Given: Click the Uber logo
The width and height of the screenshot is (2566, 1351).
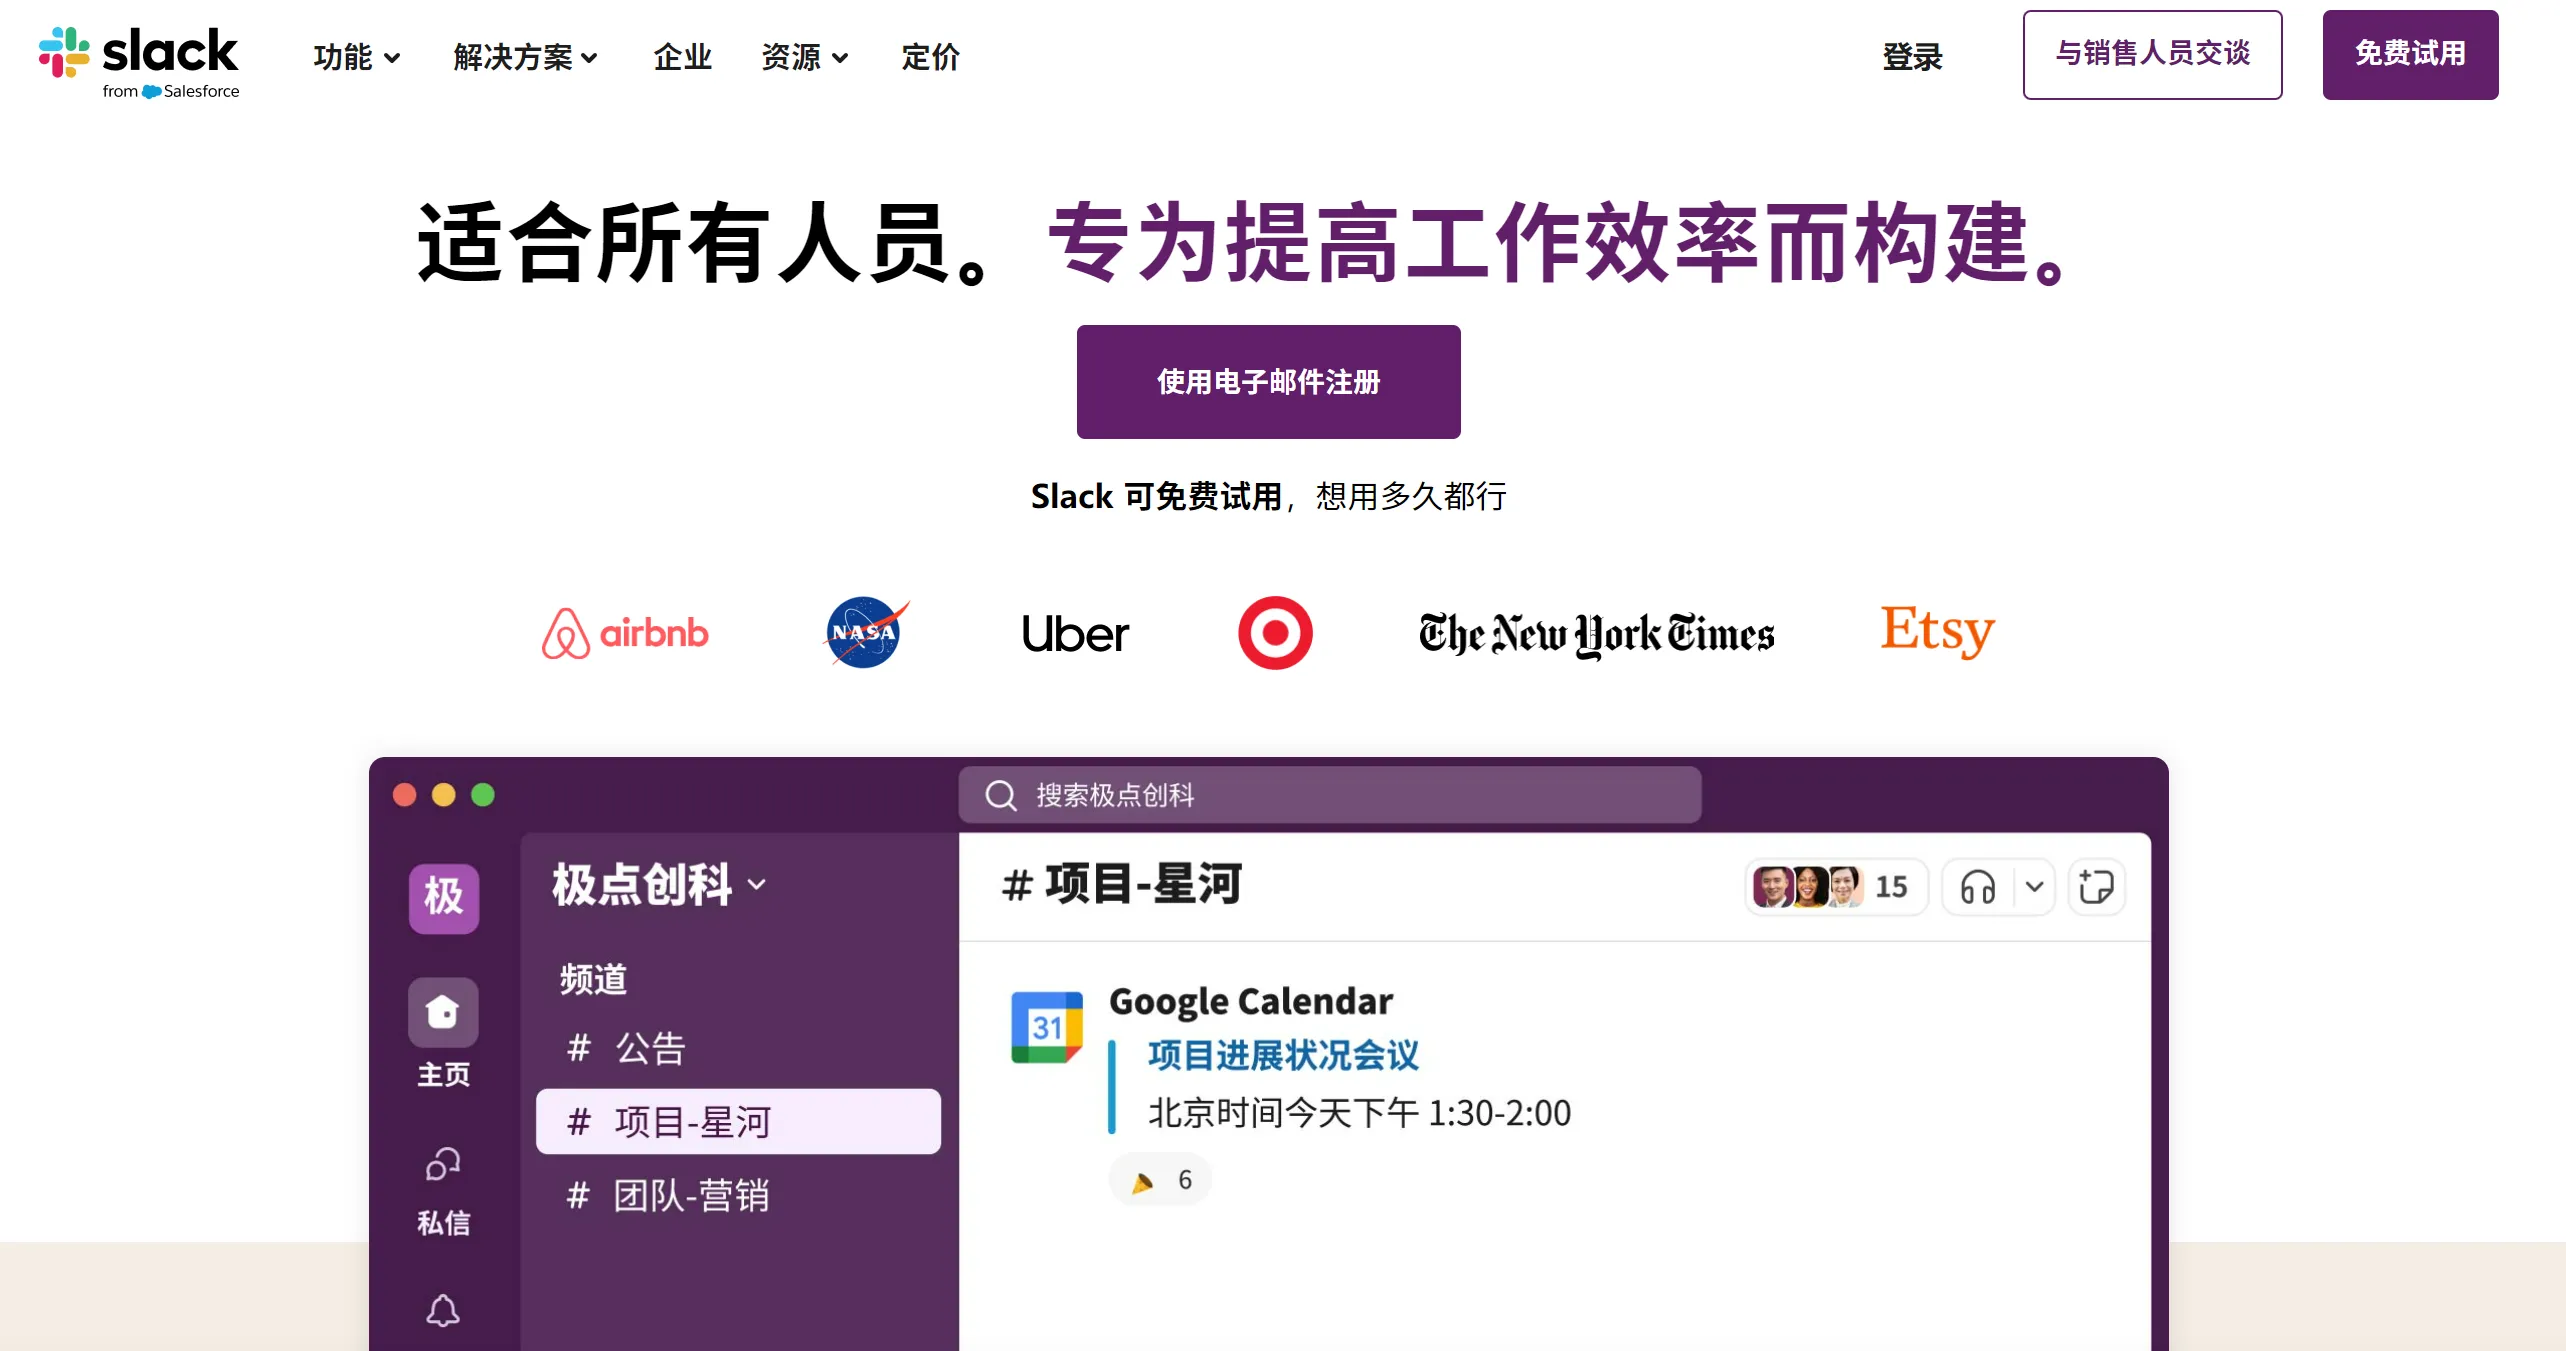Looking at the screenshot, I should click(x=1075, y=634).
